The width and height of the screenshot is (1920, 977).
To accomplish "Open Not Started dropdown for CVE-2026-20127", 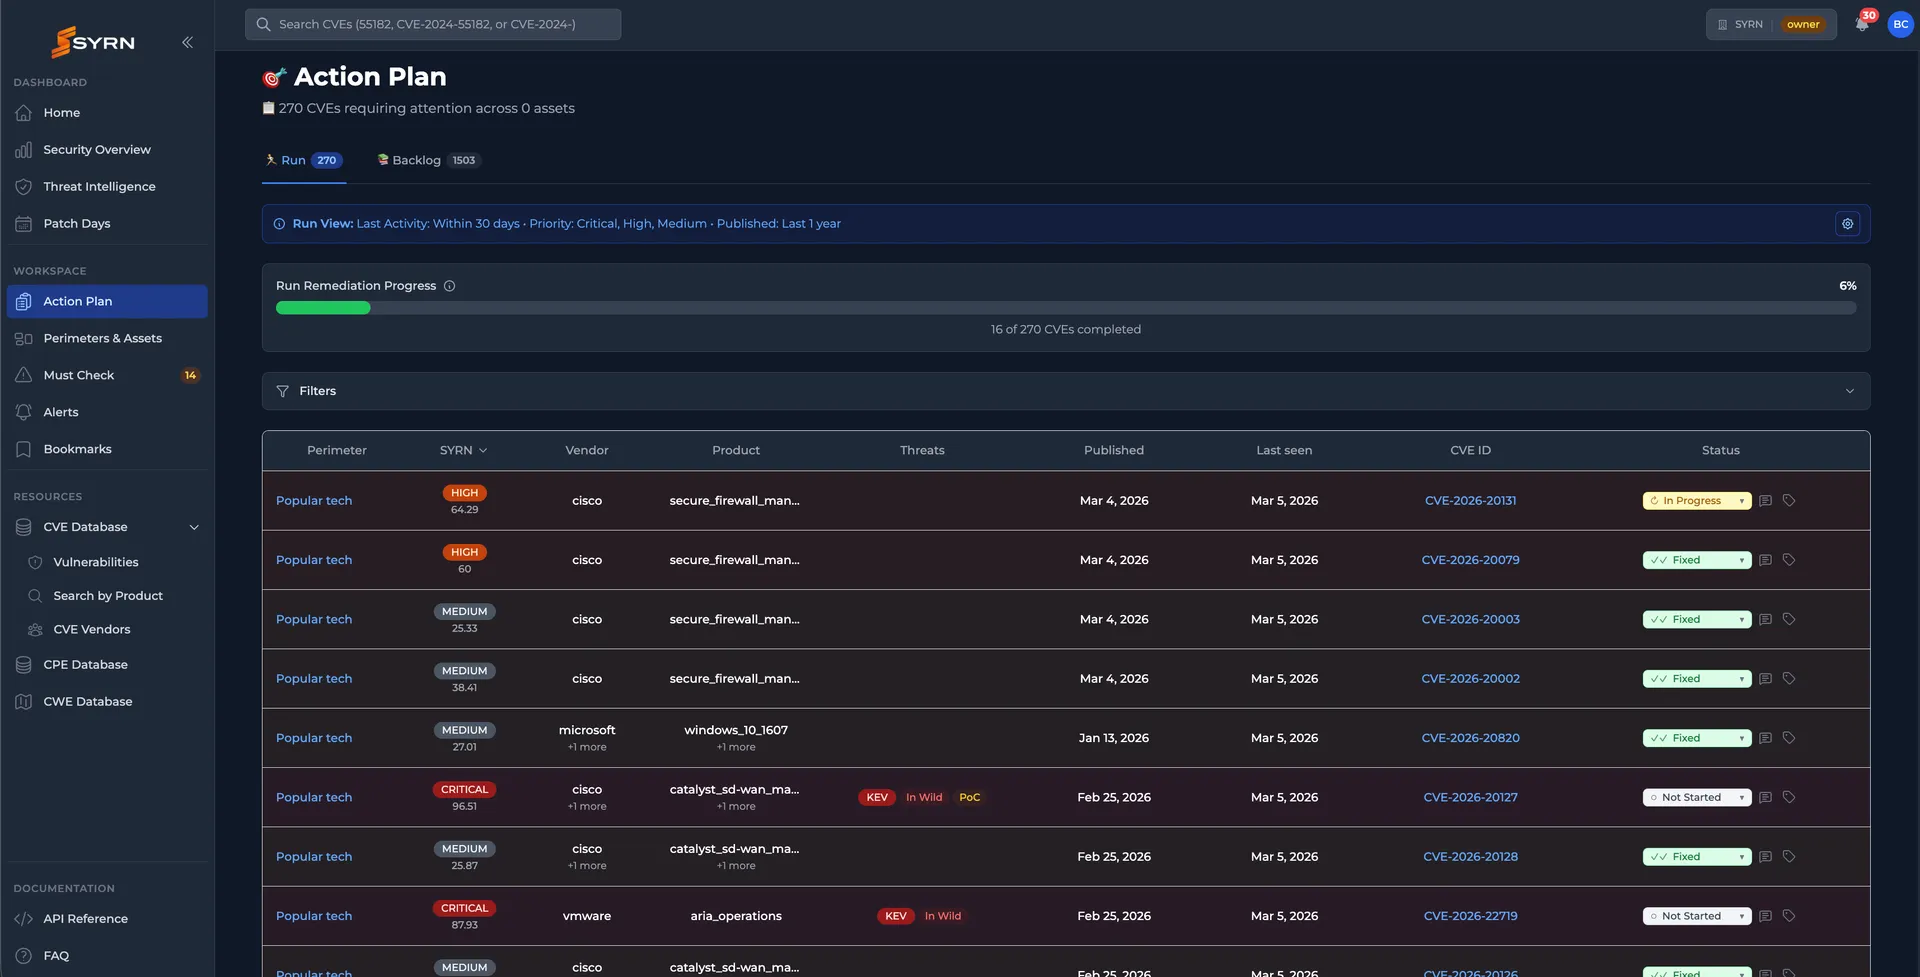I will click(x=1696, y=798).
